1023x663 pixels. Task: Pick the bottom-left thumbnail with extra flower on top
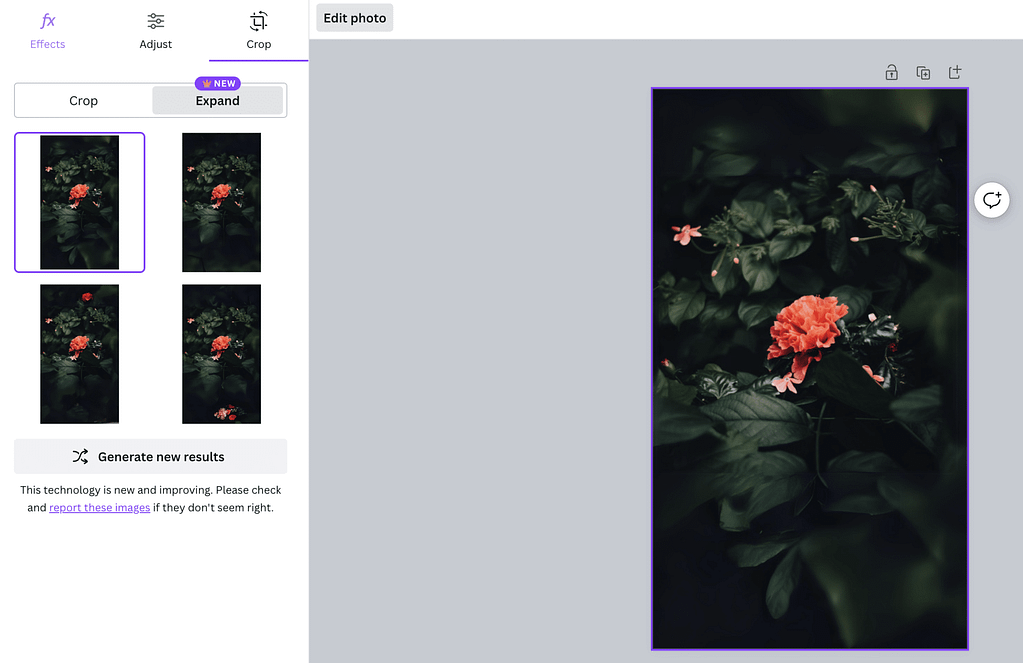(79, 354)
